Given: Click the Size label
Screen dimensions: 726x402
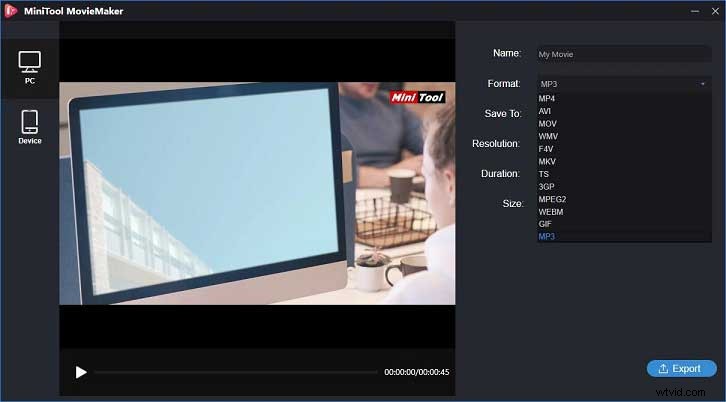Looking at the screenshot, I should 513,203.
